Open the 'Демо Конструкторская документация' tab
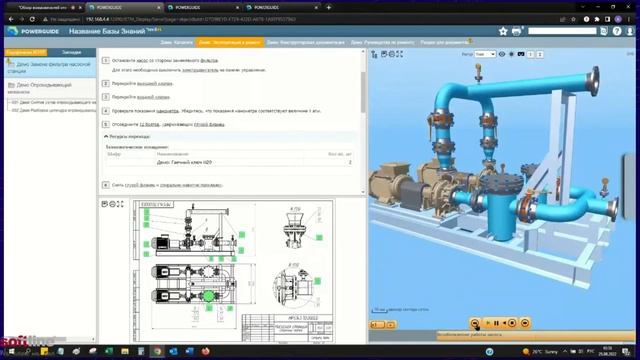 [305, 42]
